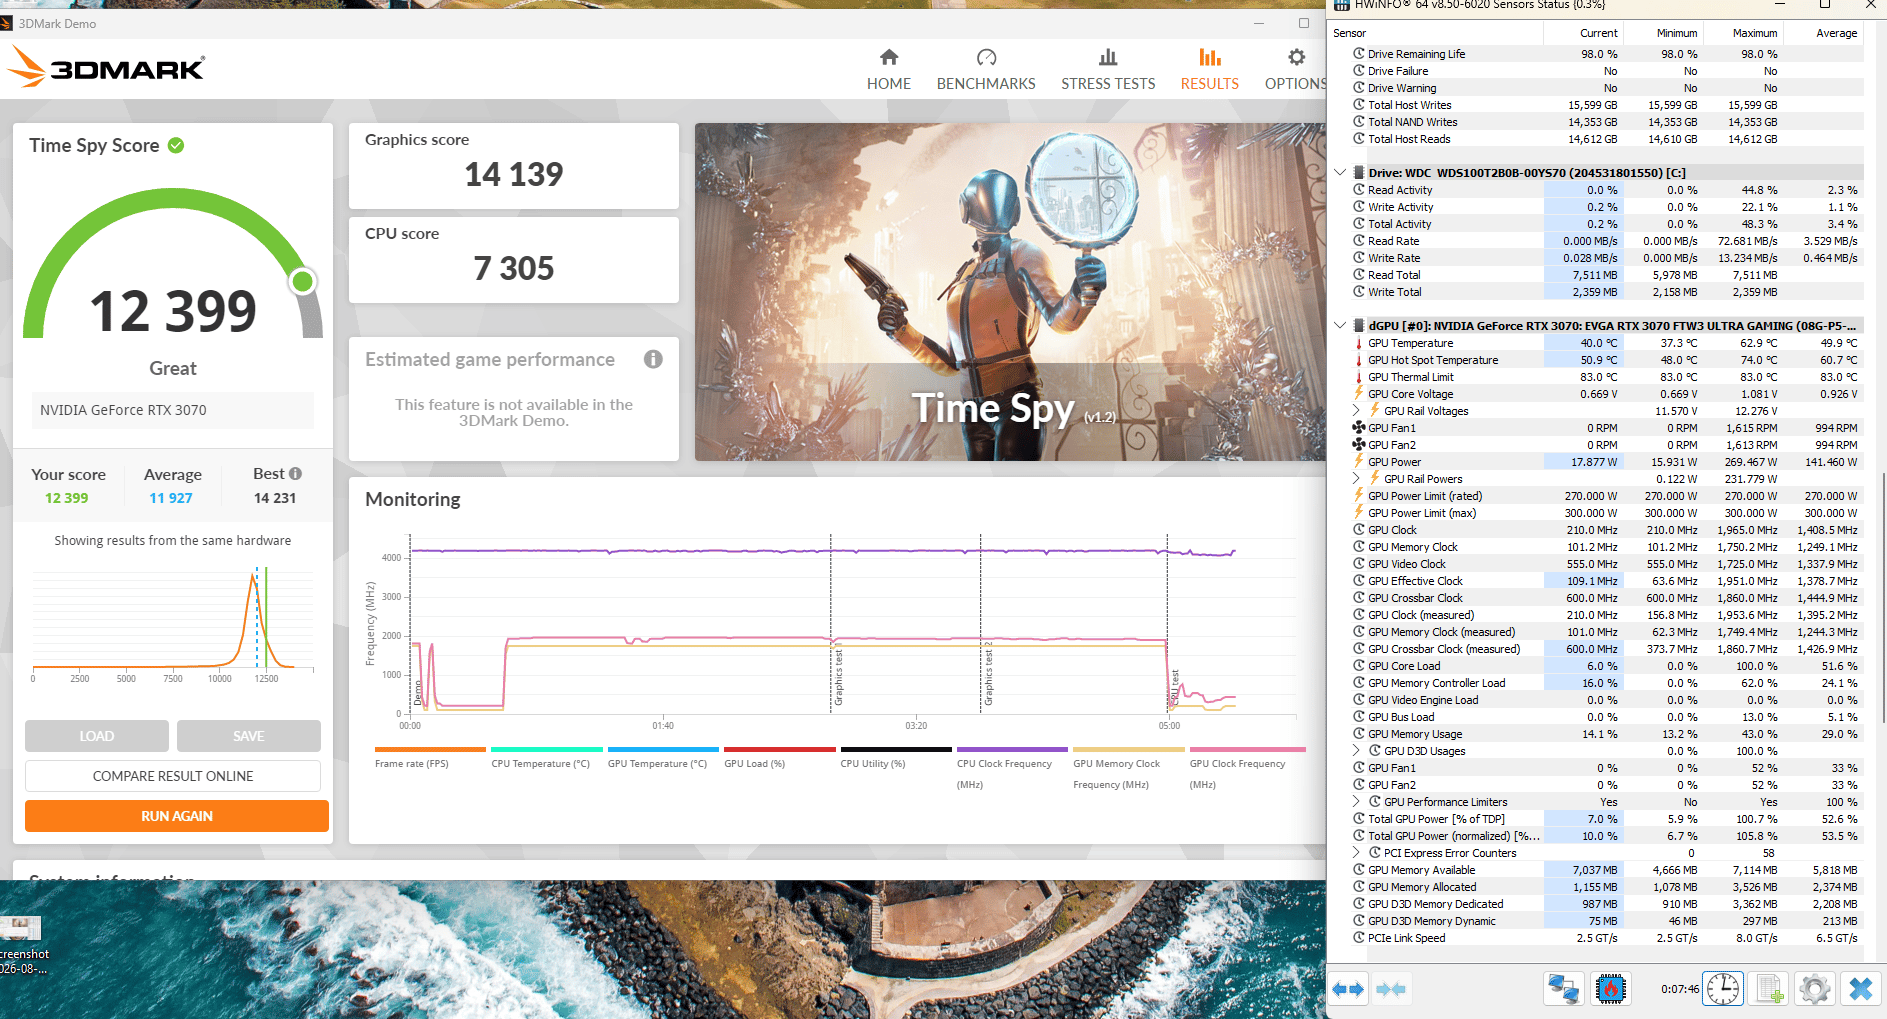The width and height of the screenshot is (1887, 1019).
Task: Select the Drive Remaining Life row
Action: click(1596, 54)
